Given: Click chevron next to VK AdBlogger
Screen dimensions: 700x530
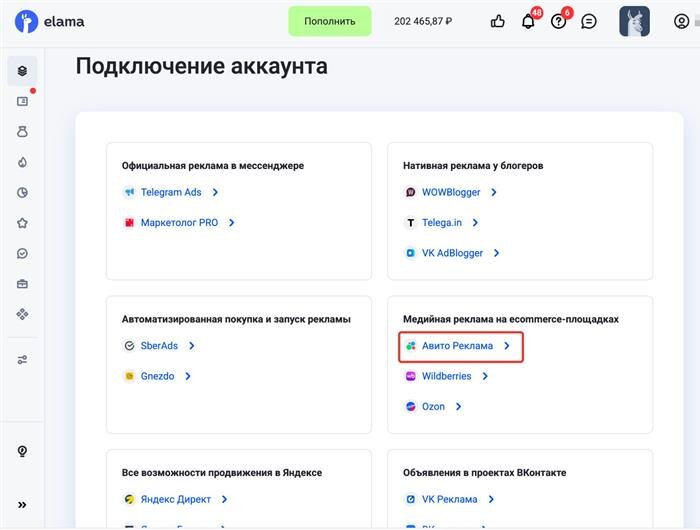Looking at the screenshot, I should click(x=496, y=253).
